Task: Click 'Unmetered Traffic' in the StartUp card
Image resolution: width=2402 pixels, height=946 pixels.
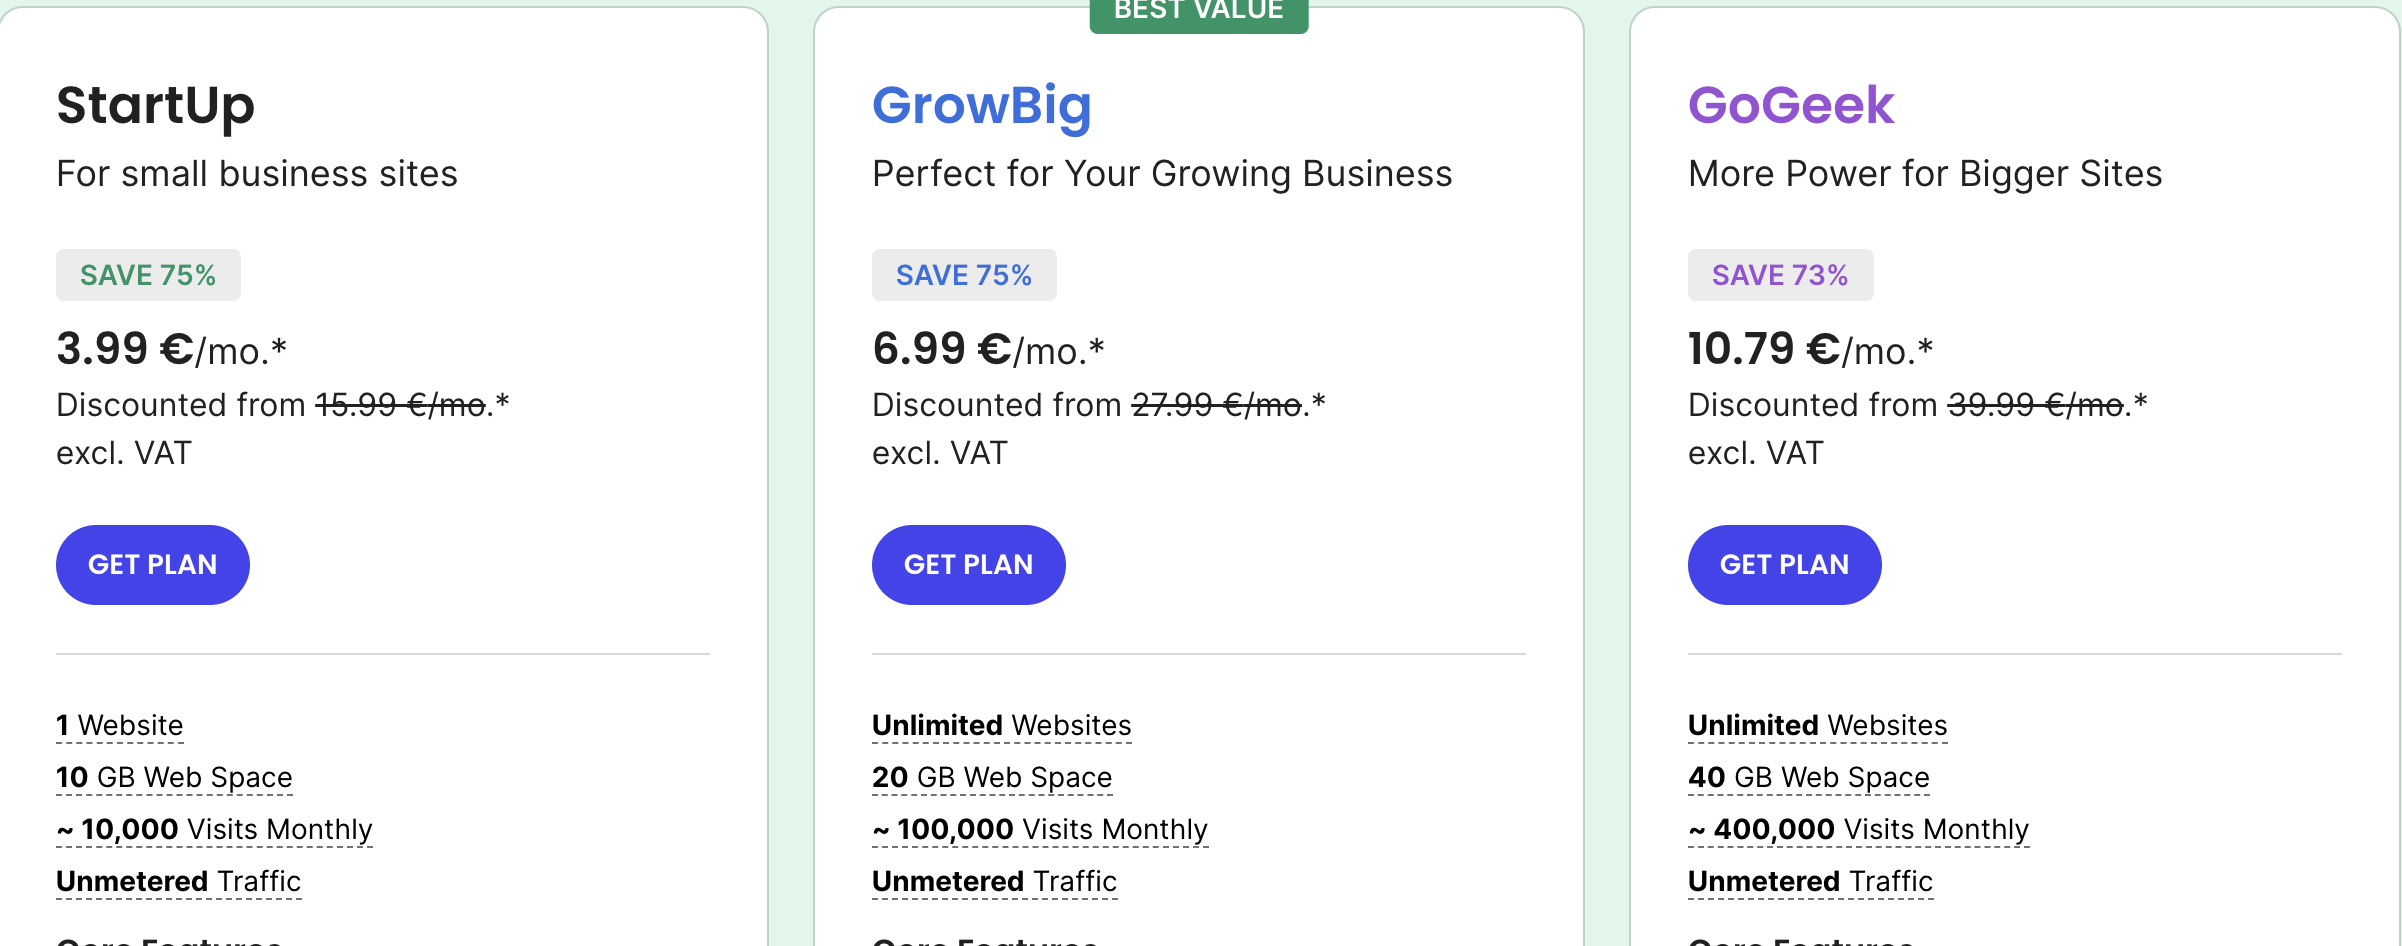Action: point(178,881)
